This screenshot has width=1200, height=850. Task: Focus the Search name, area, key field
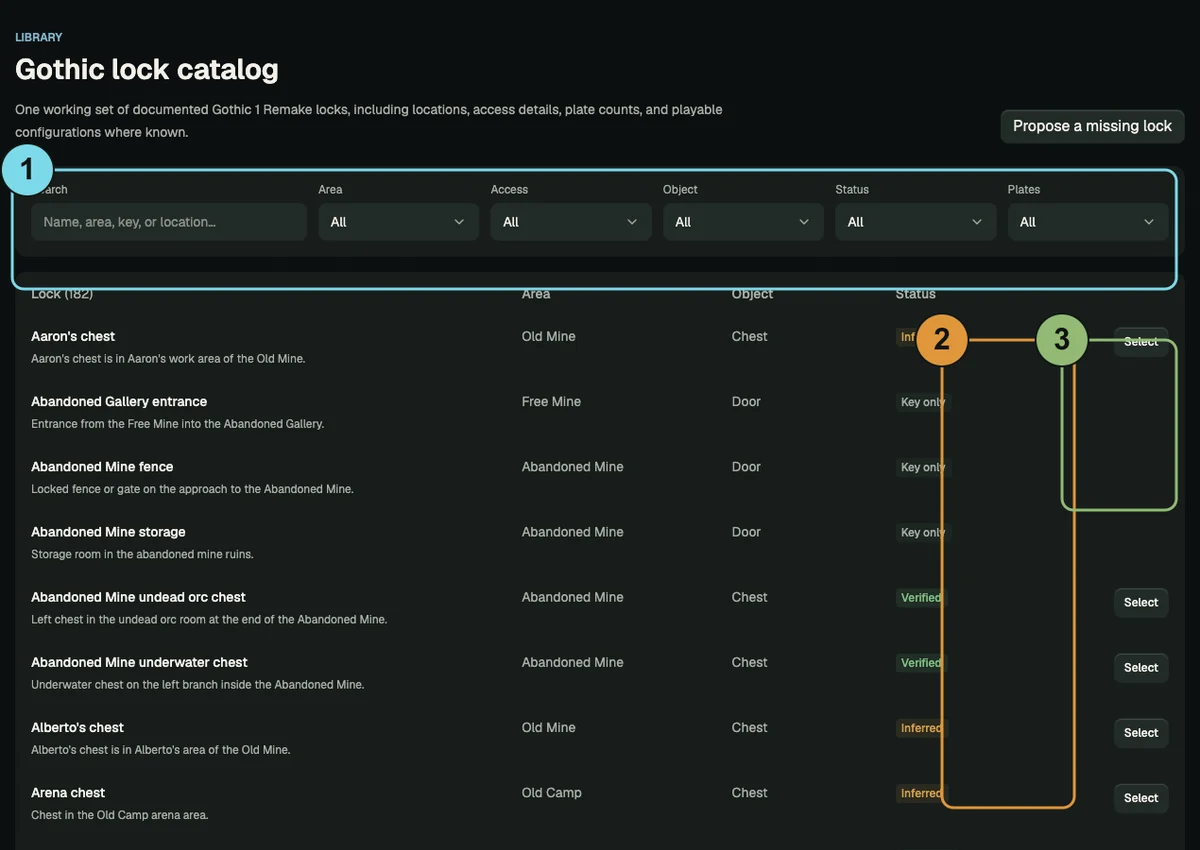[169, 222]
